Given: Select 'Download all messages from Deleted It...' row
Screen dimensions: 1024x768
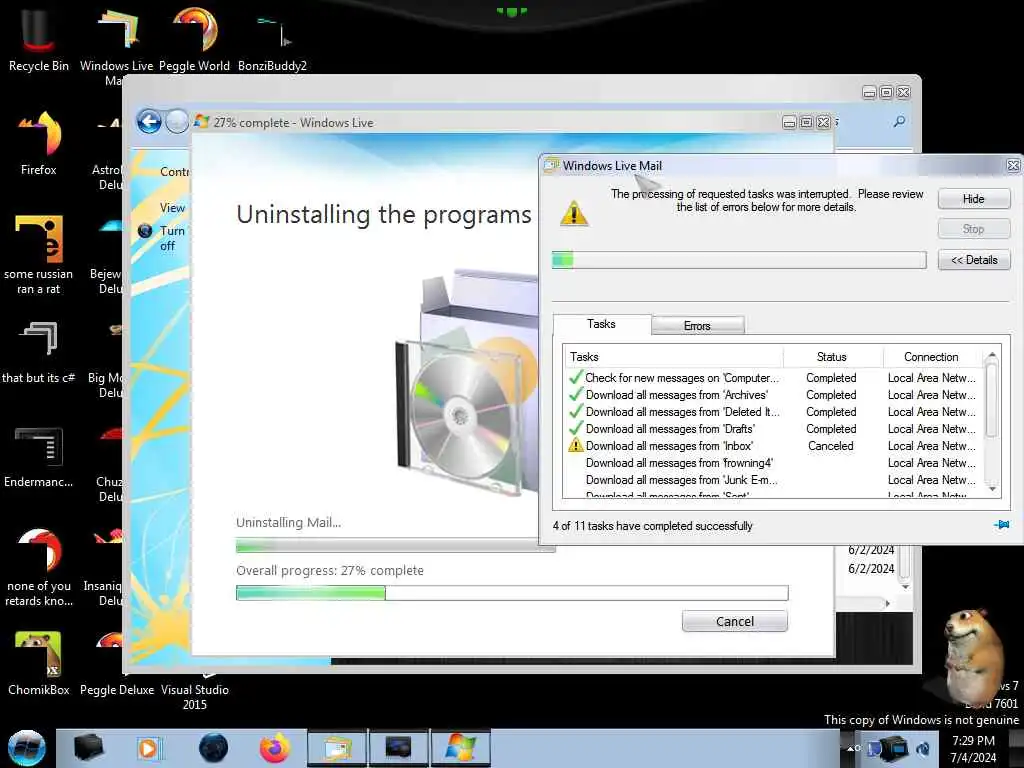Looking at the screenshot, I should (x=773, y=411).
